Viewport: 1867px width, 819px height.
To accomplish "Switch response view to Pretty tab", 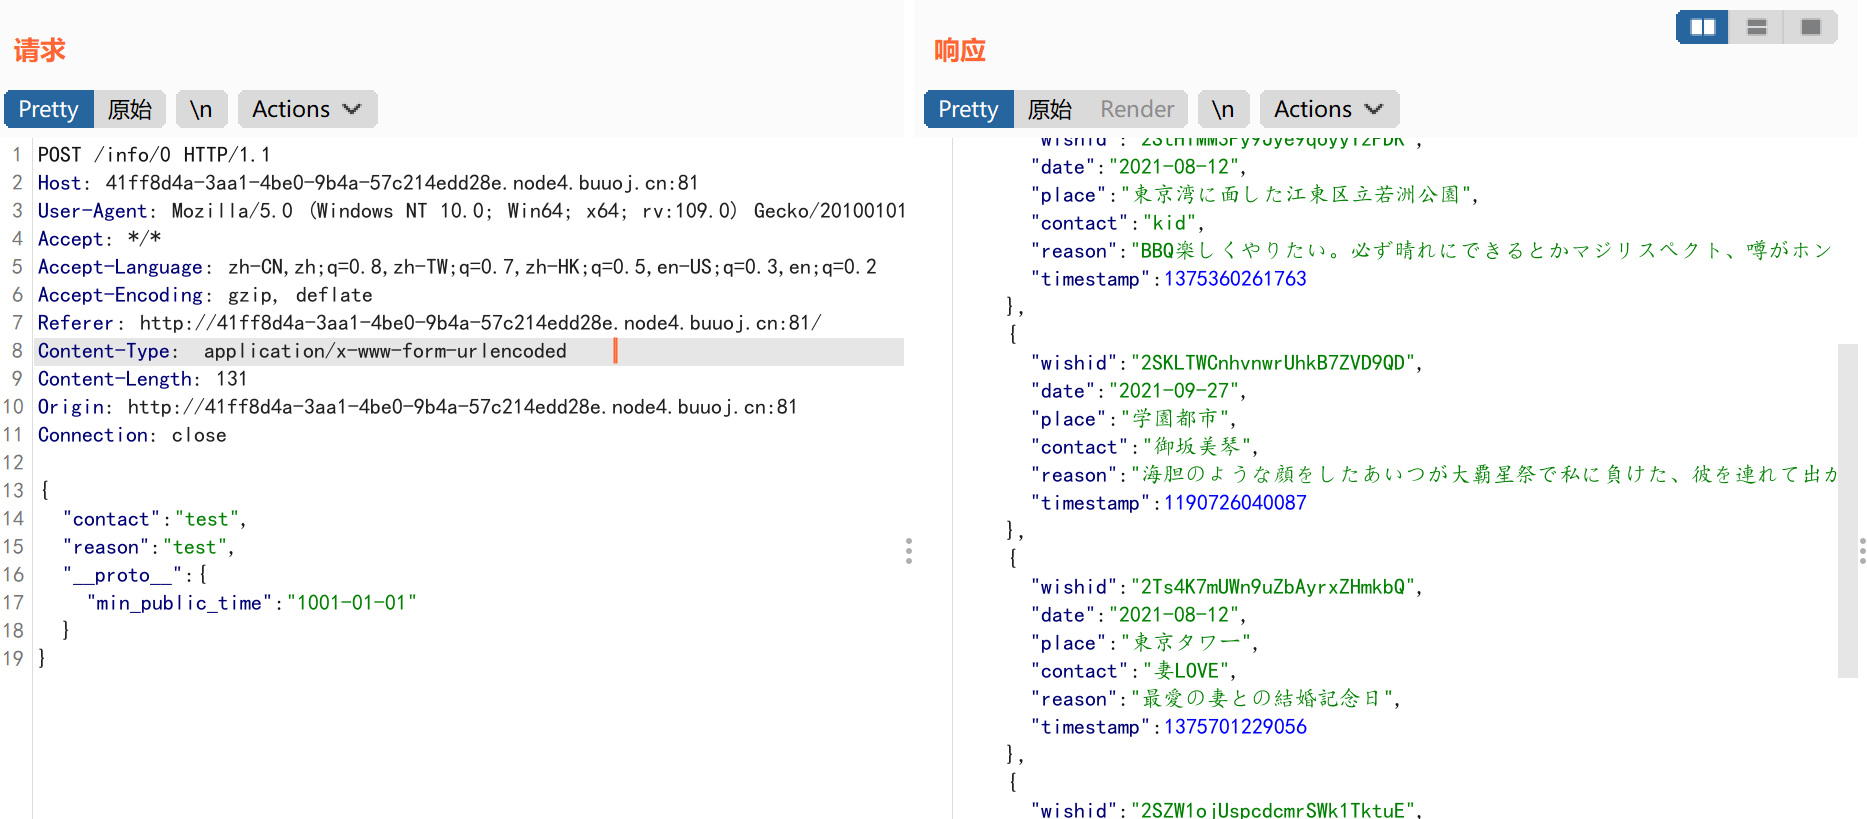I will pos(969,109).
